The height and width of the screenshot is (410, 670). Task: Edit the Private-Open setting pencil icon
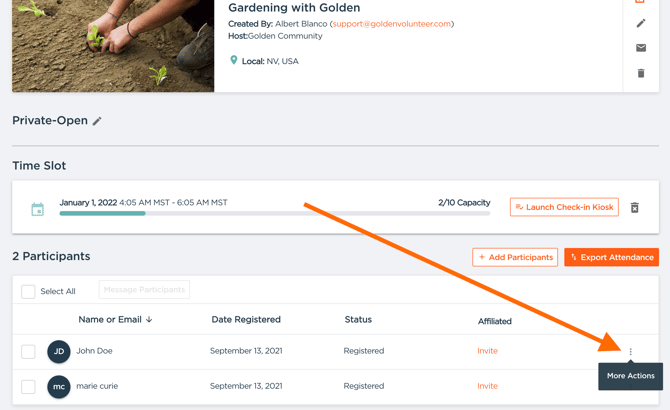pyautogui.click(x=97, y=121)
